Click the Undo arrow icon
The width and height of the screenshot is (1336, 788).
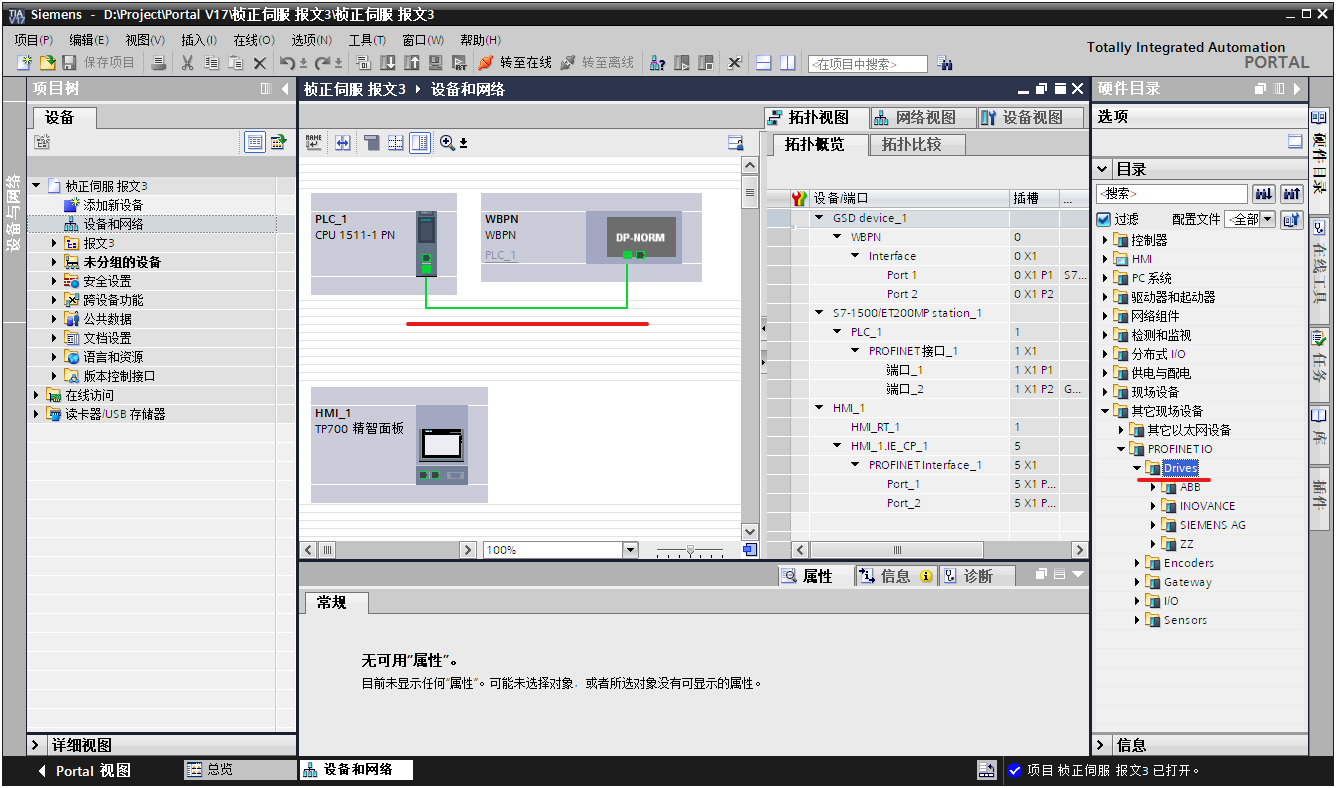tap(288, 63)
